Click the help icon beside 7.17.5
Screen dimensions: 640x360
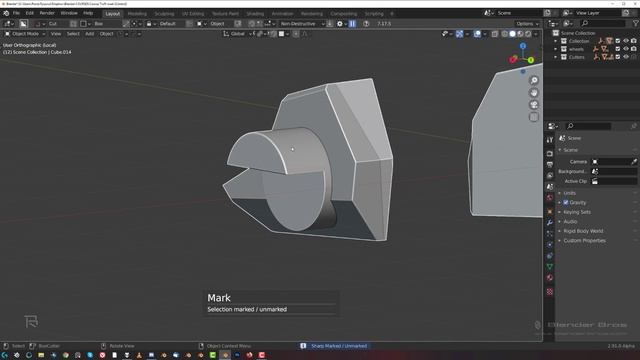pyautogui.click(x=366, y=24)
